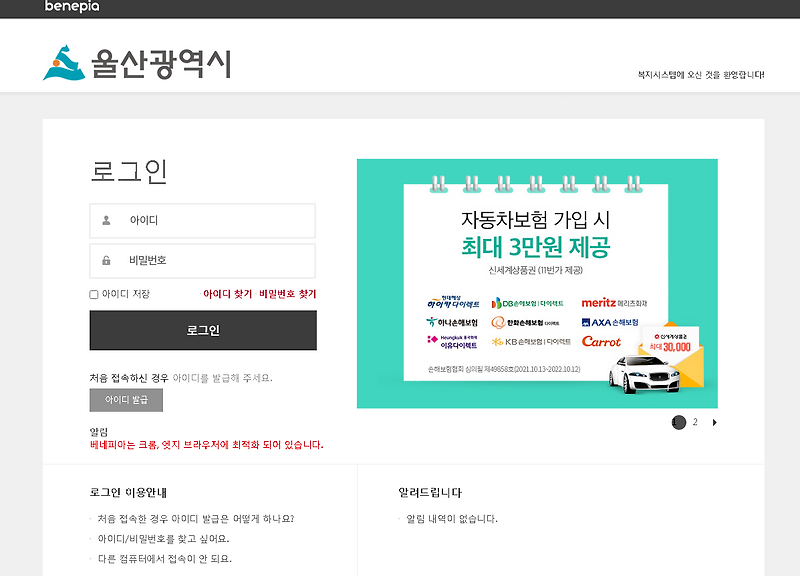
Task: Advance the banner with the next arrow
Action: (713, 421)
